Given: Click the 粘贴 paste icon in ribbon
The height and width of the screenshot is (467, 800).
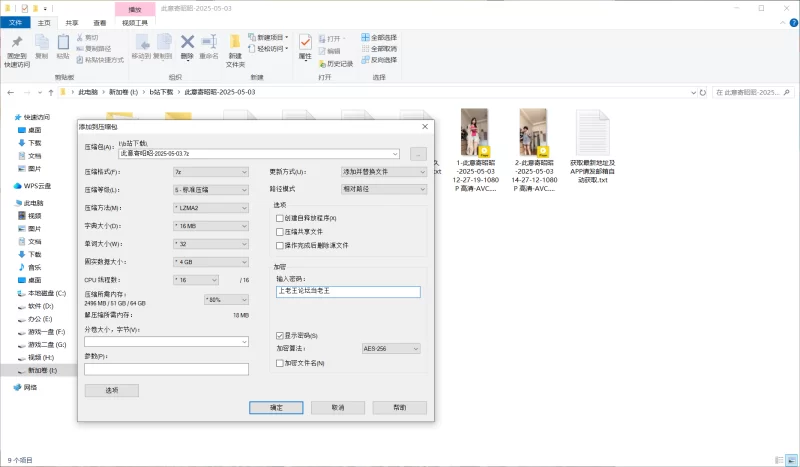Looking at the screenshot, I should click(x=63, y=42).
